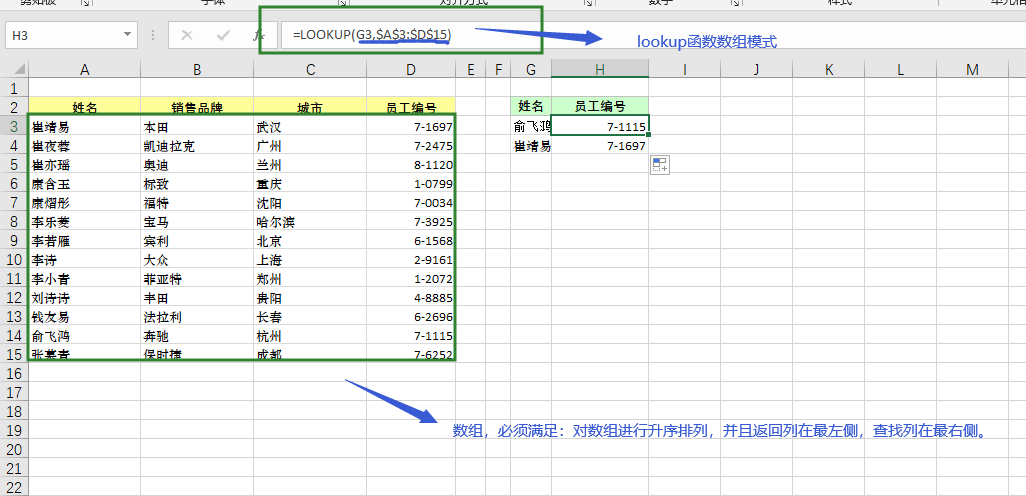
Task: Click cell H4 showing 7-1697
Action: tap(600, 145)
